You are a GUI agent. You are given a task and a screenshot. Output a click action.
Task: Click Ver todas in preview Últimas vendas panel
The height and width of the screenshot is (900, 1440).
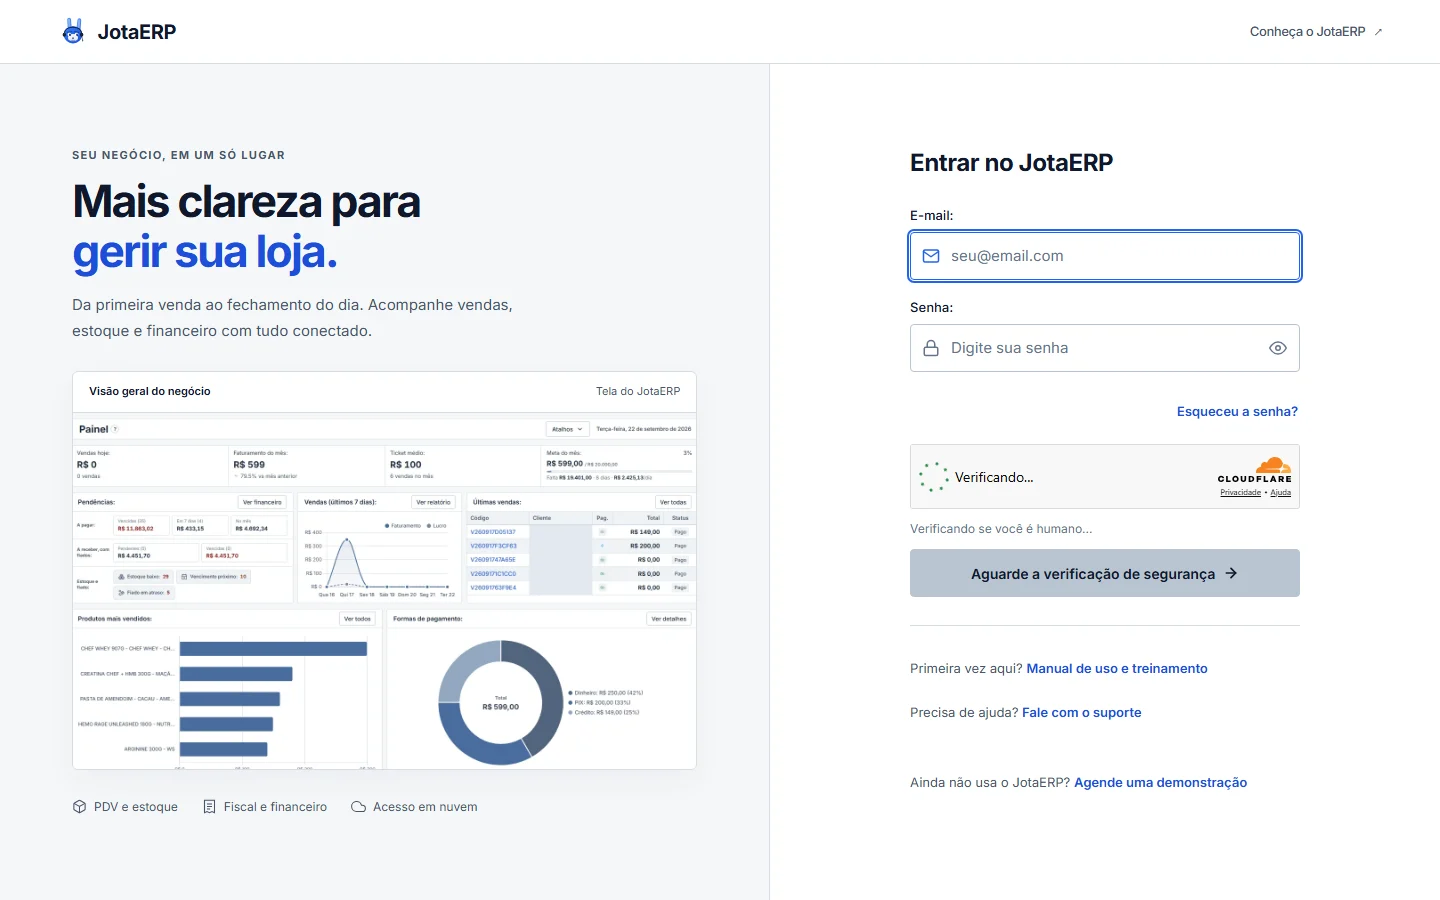pos(673,502)
